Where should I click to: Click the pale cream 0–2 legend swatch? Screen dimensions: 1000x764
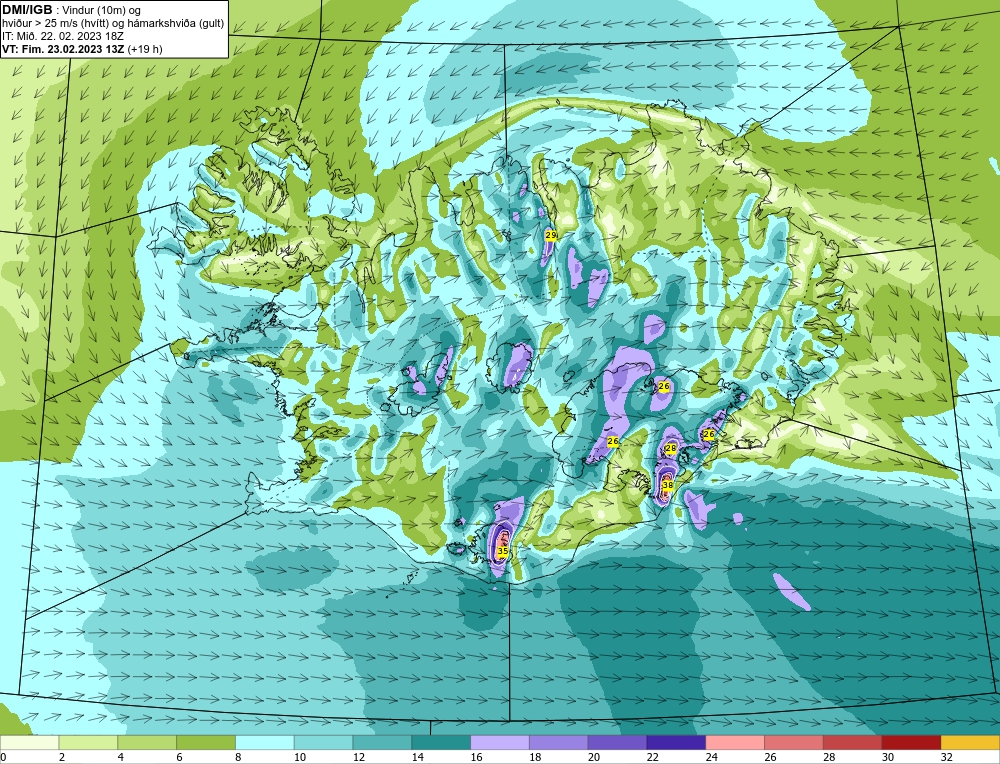(x=29, y=743)
